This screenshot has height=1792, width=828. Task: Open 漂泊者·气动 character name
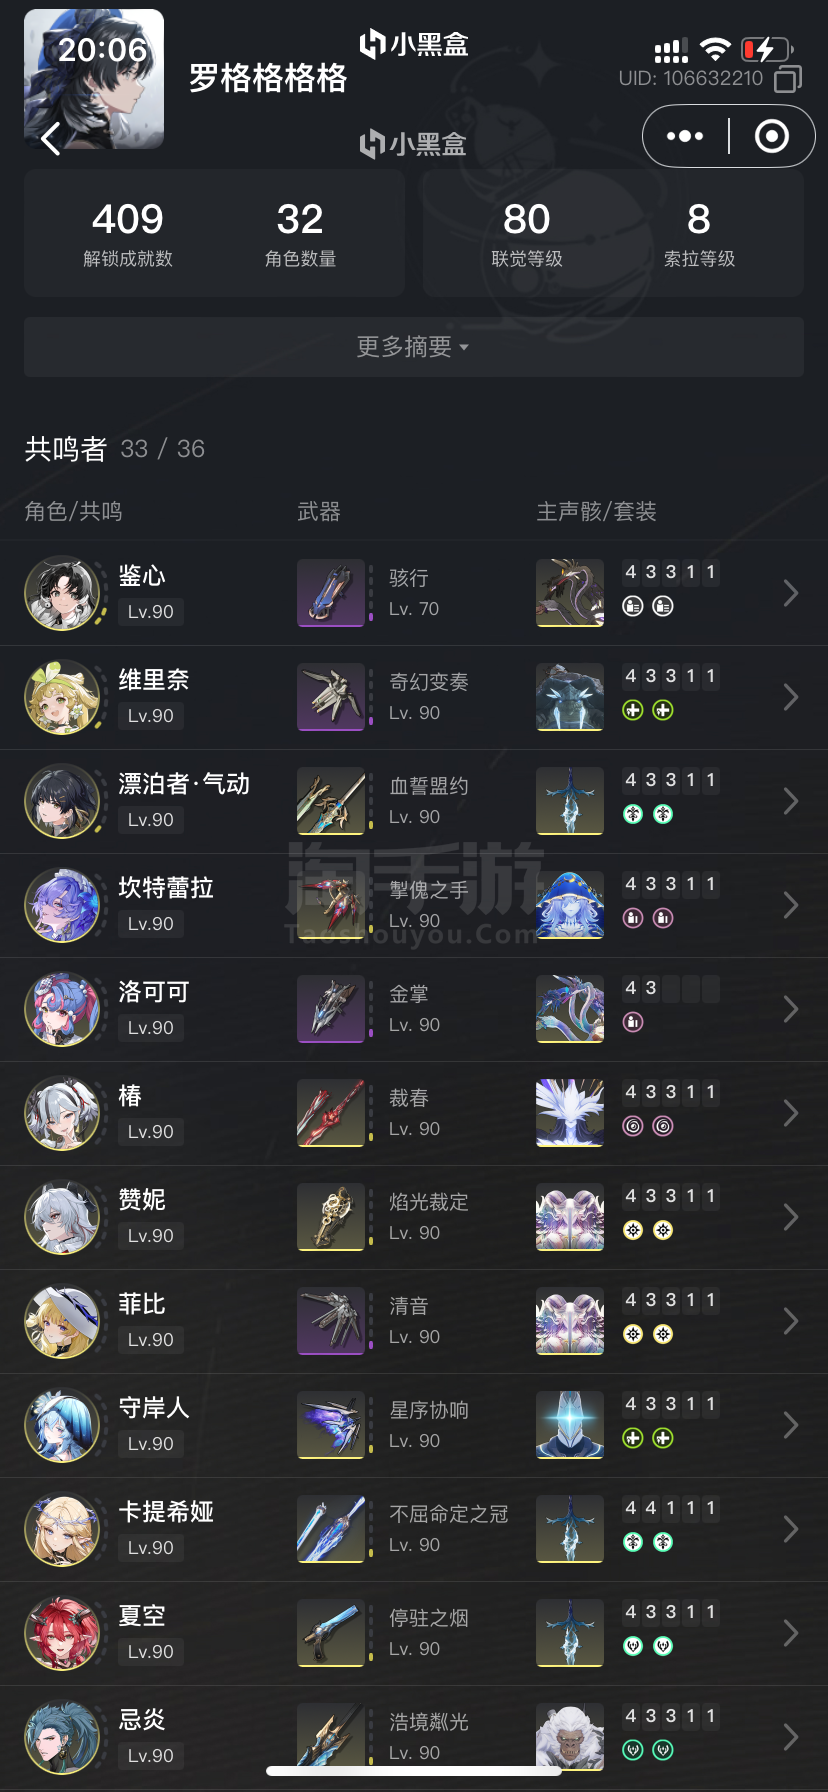pyautogui.click(x=184, y=784)
